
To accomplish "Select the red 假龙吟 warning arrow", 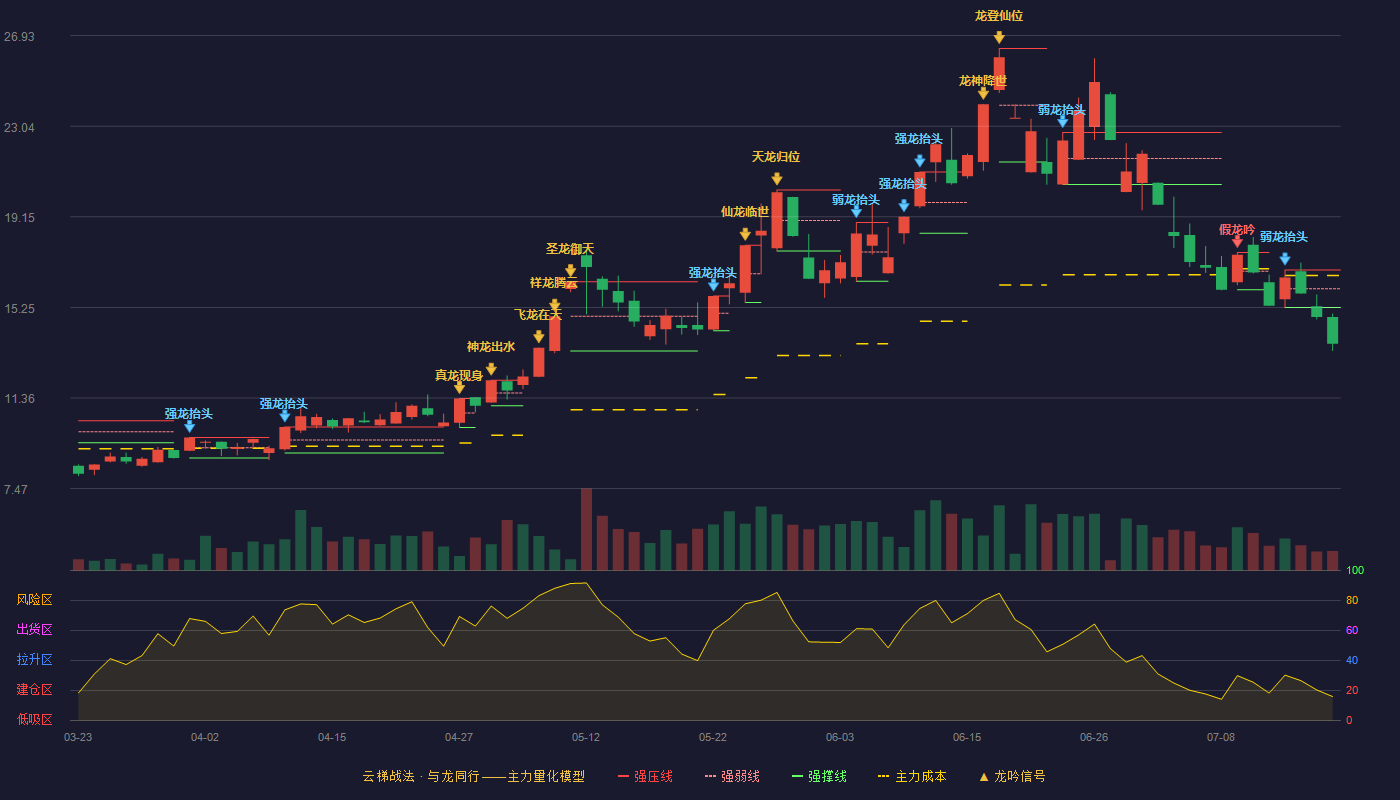I will (x=1237, y=242).
